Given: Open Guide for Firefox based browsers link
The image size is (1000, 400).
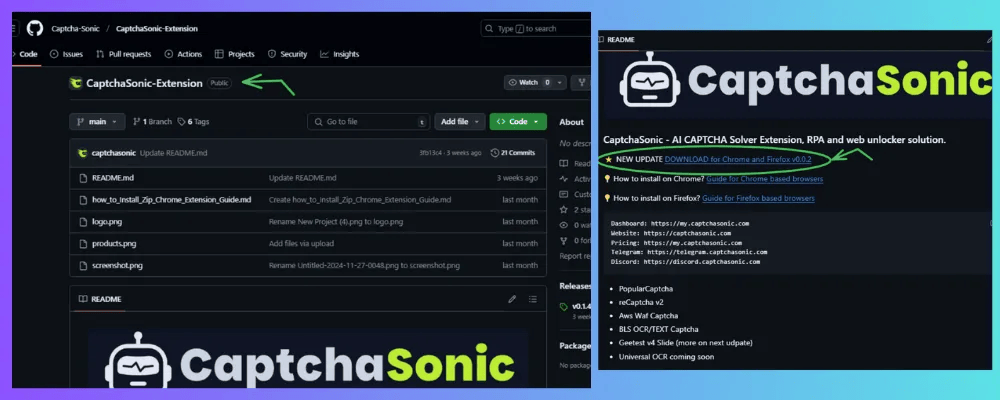Looking at the screenshot, I should pos(760,199).
